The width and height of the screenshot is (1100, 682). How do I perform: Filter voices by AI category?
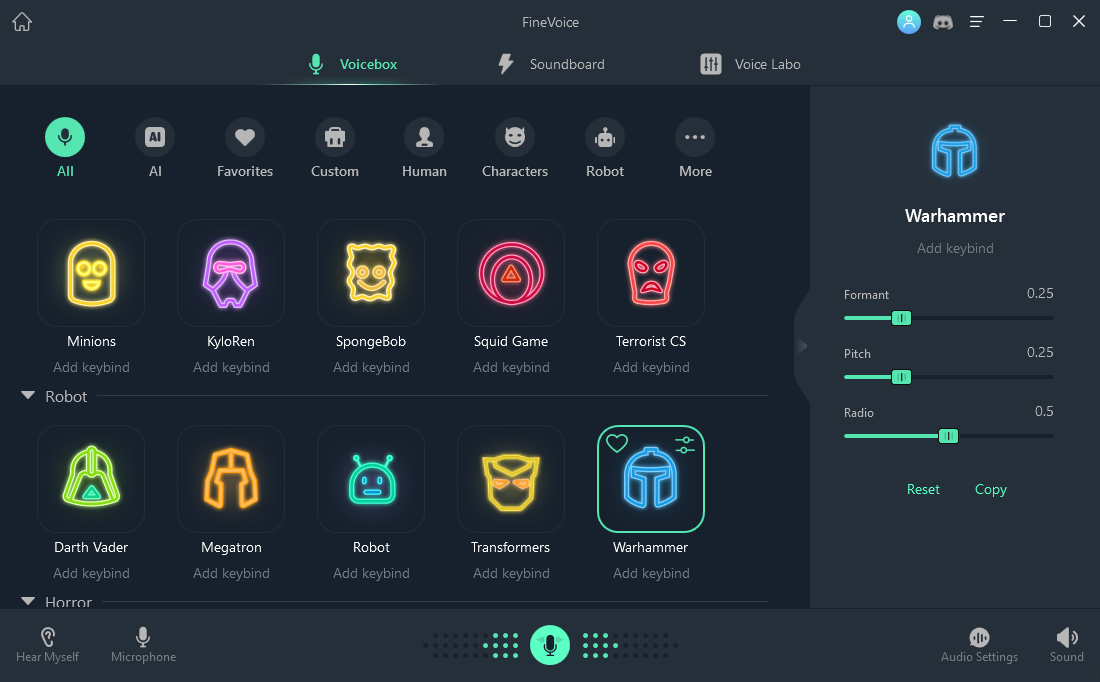click(x=155, y=148)
